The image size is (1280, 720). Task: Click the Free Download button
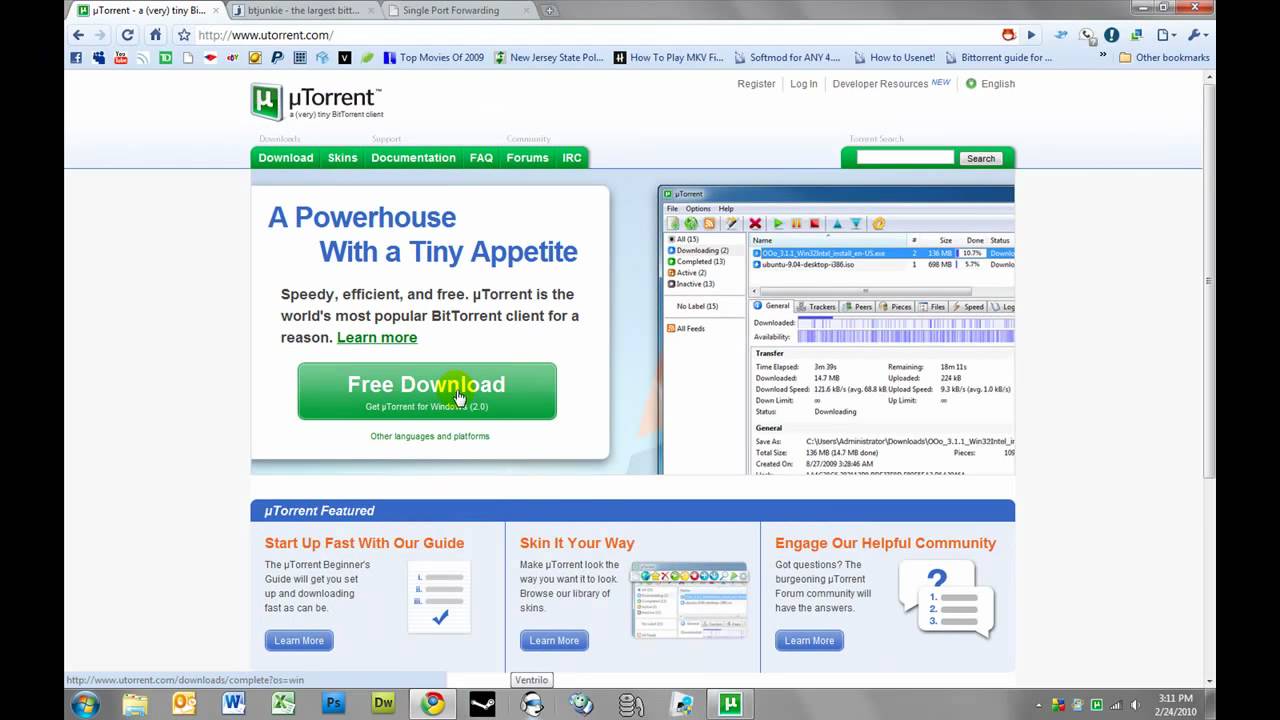tap(427, 391)
